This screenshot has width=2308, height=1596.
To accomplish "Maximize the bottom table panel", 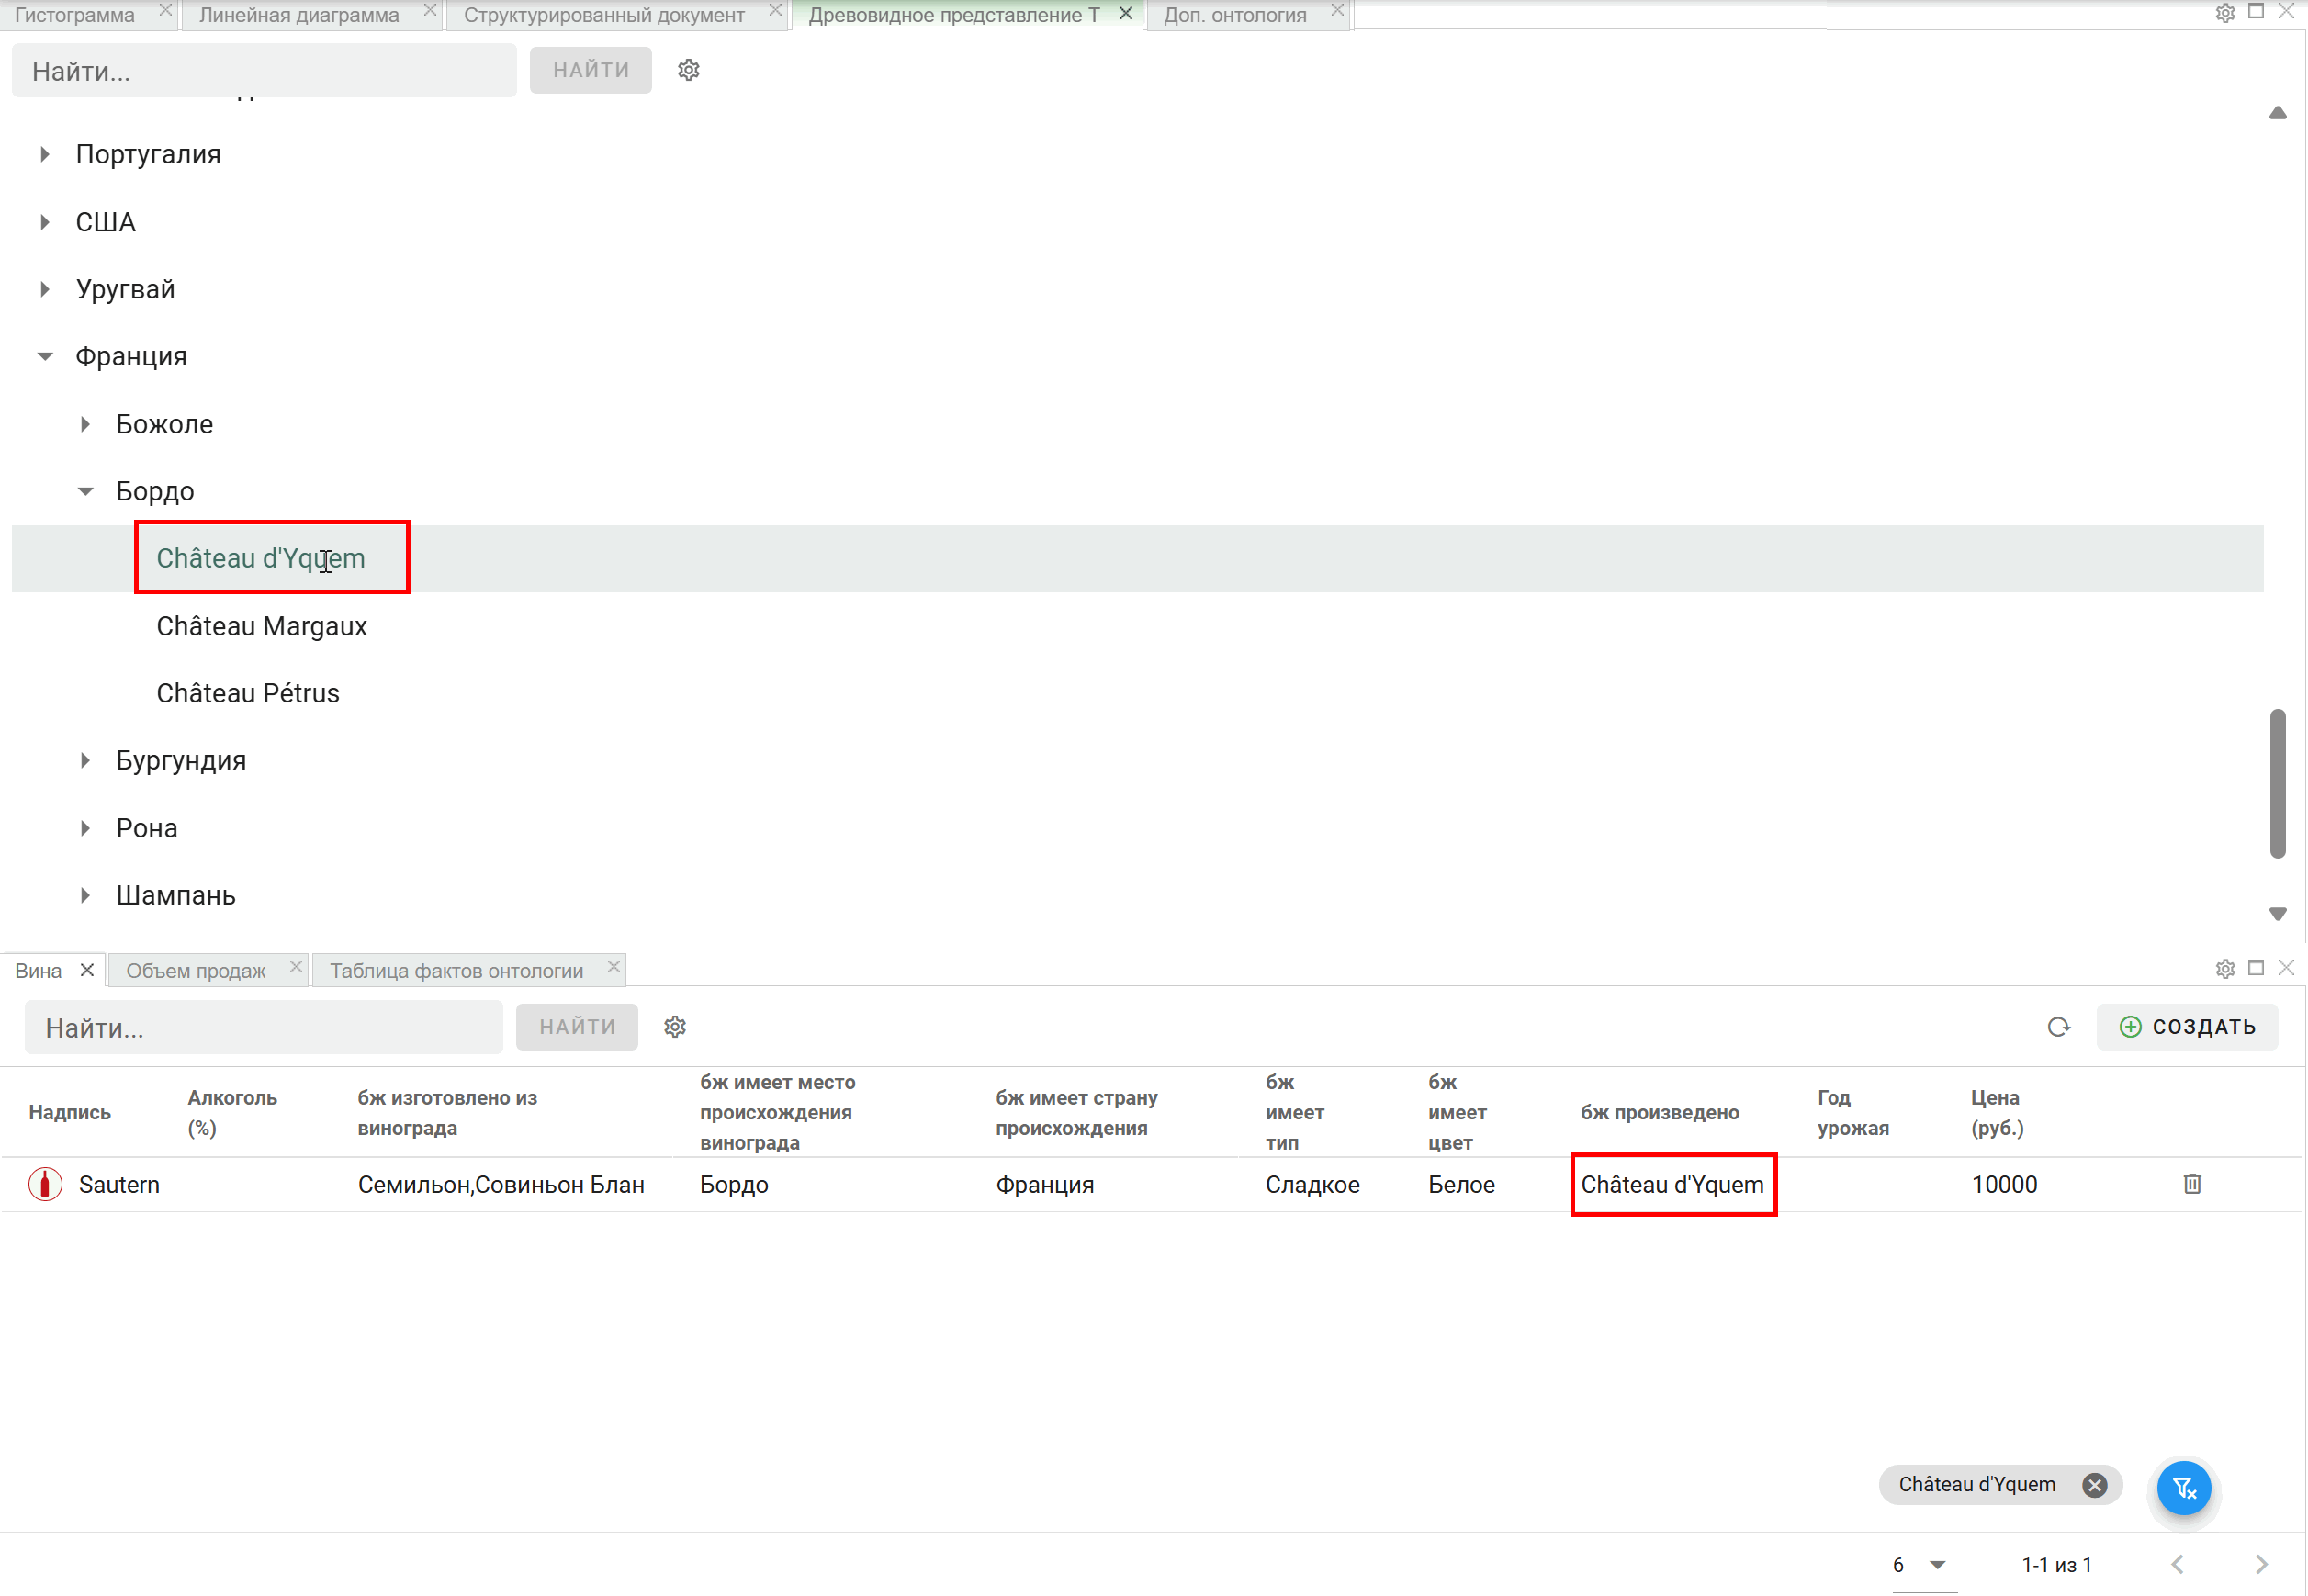I will (2256, 968).
